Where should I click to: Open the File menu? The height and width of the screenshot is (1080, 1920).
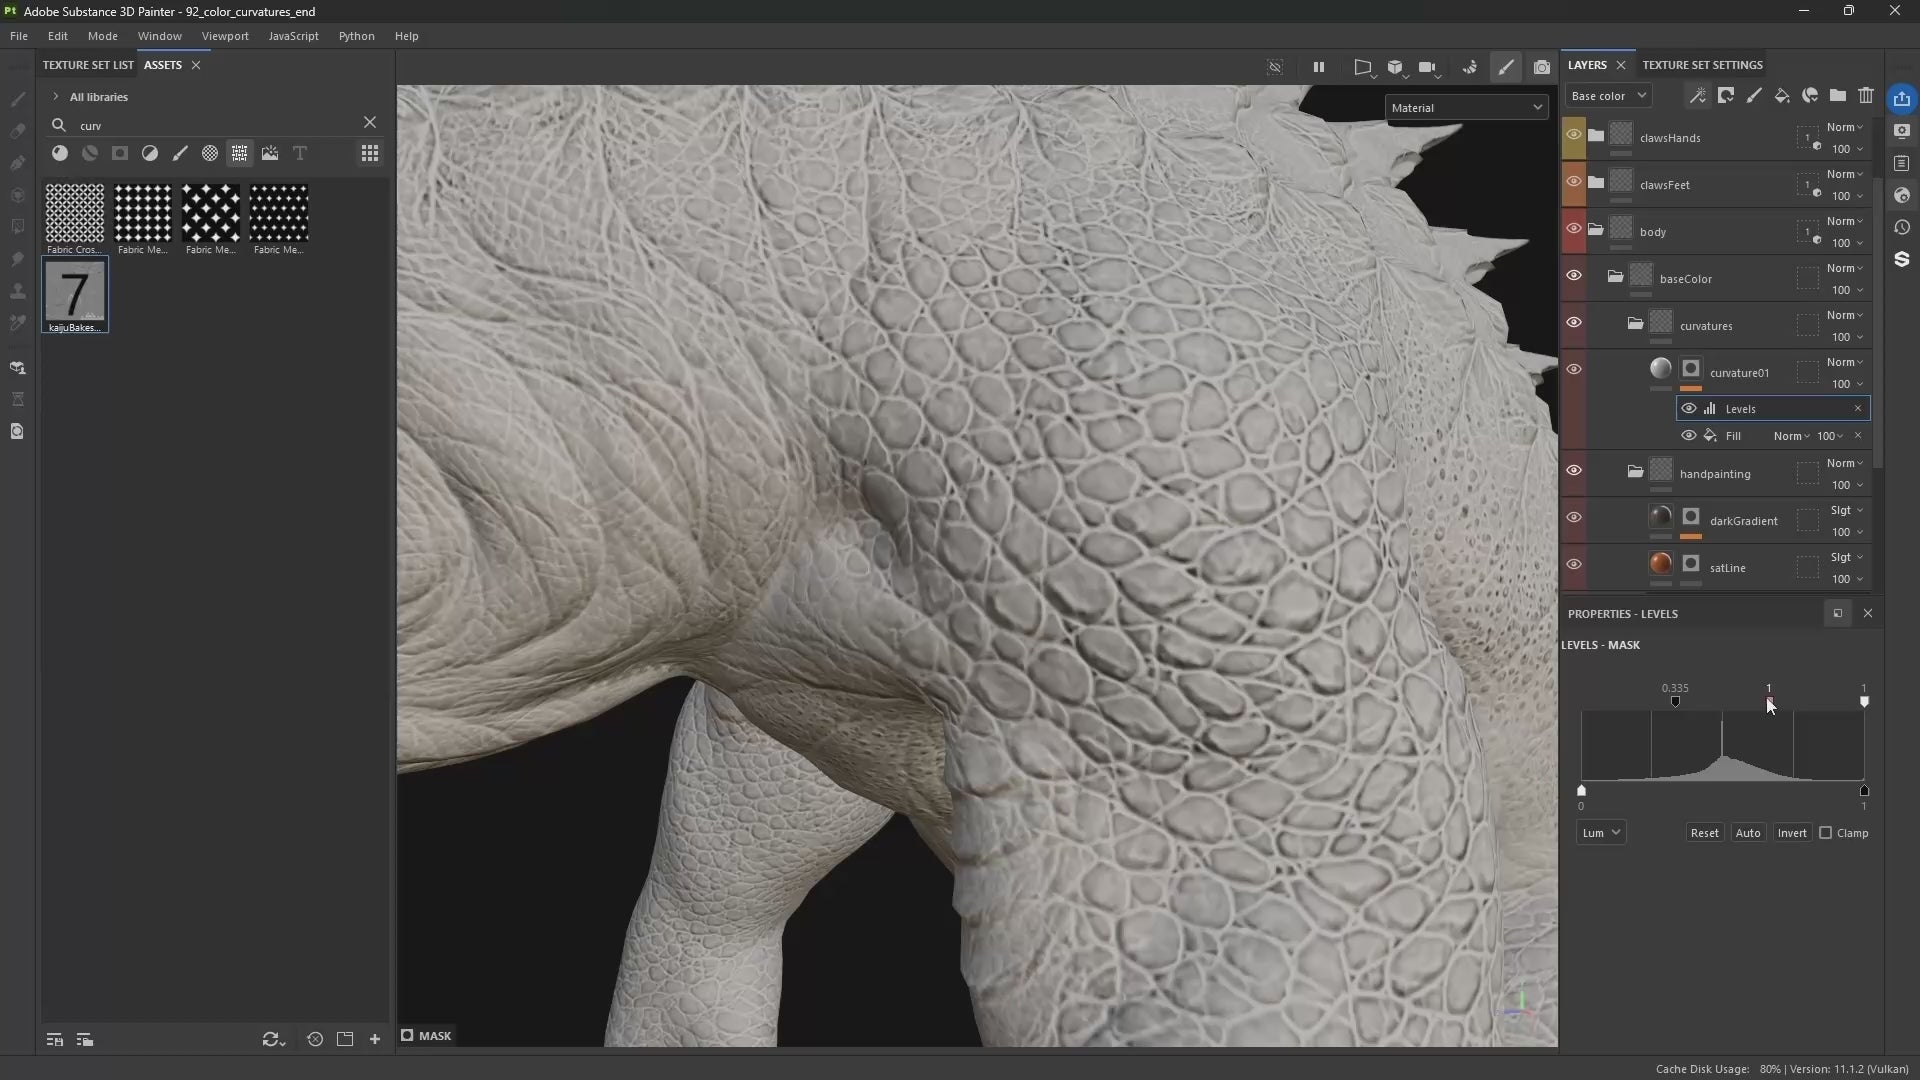(x=19, y=36)
